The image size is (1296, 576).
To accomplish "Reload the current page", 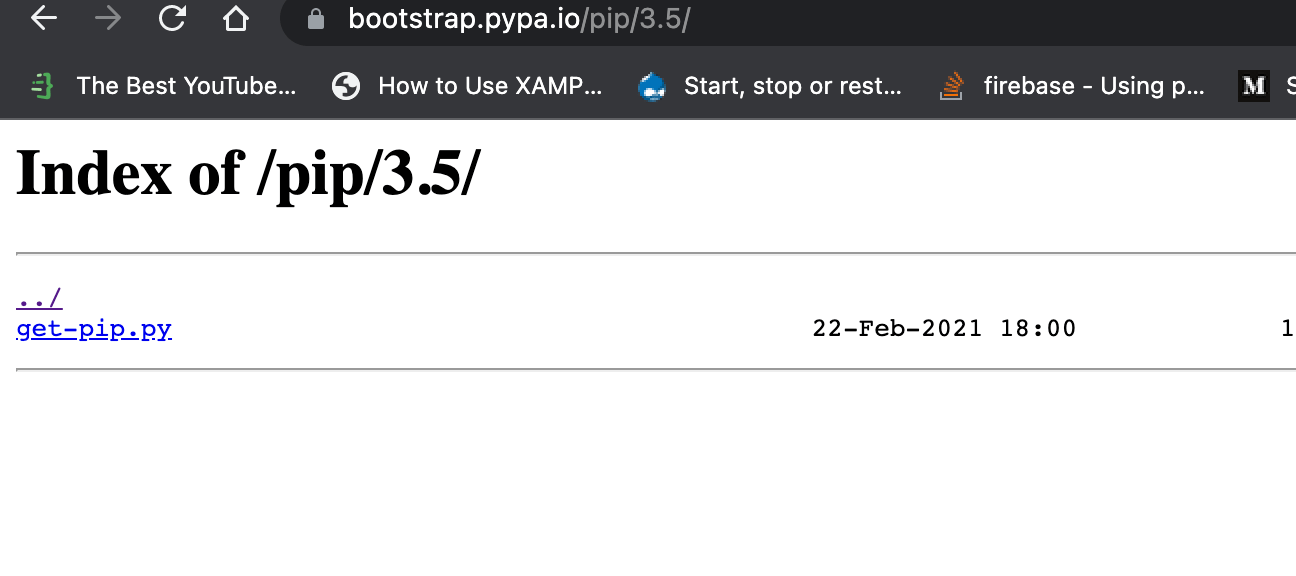I will point(171,17).
